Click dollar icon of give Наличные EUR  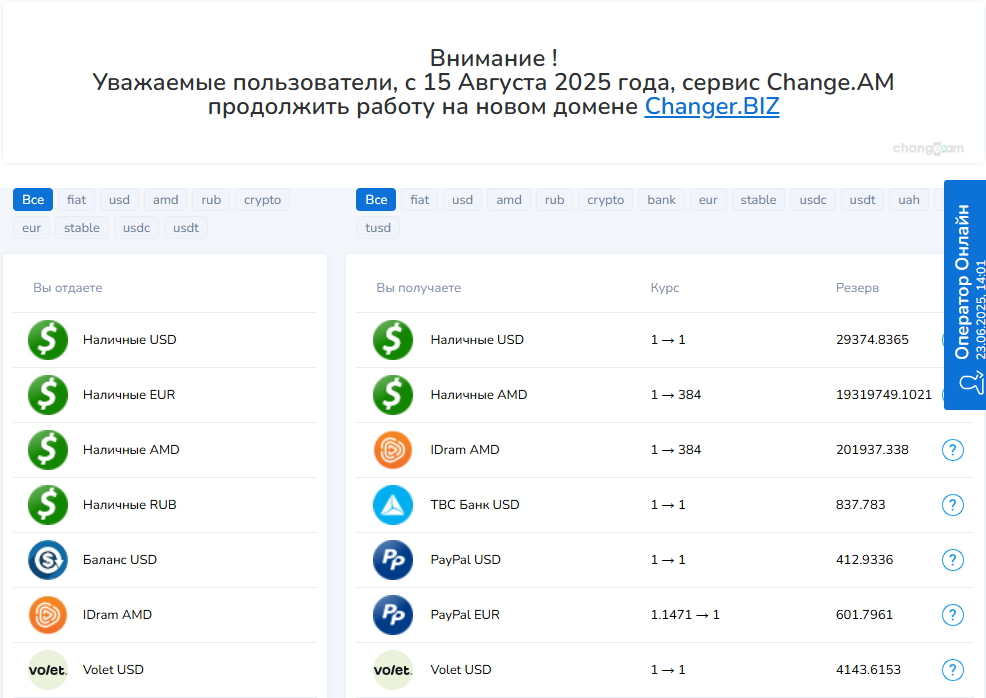(x=48, y=395)
